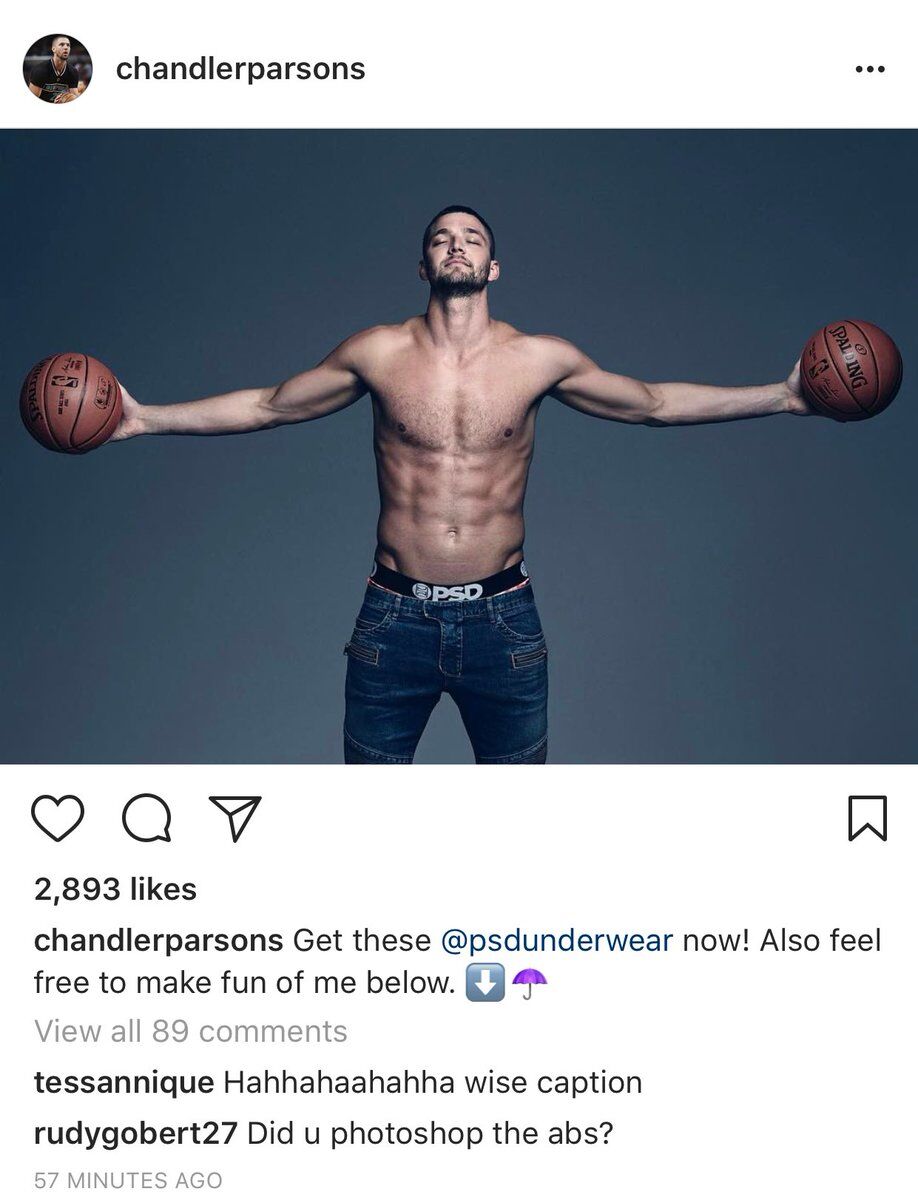The width and height of the screenshot is (918, 1200).
Task: View the 2,893 likes list
Action: [115, 889]
